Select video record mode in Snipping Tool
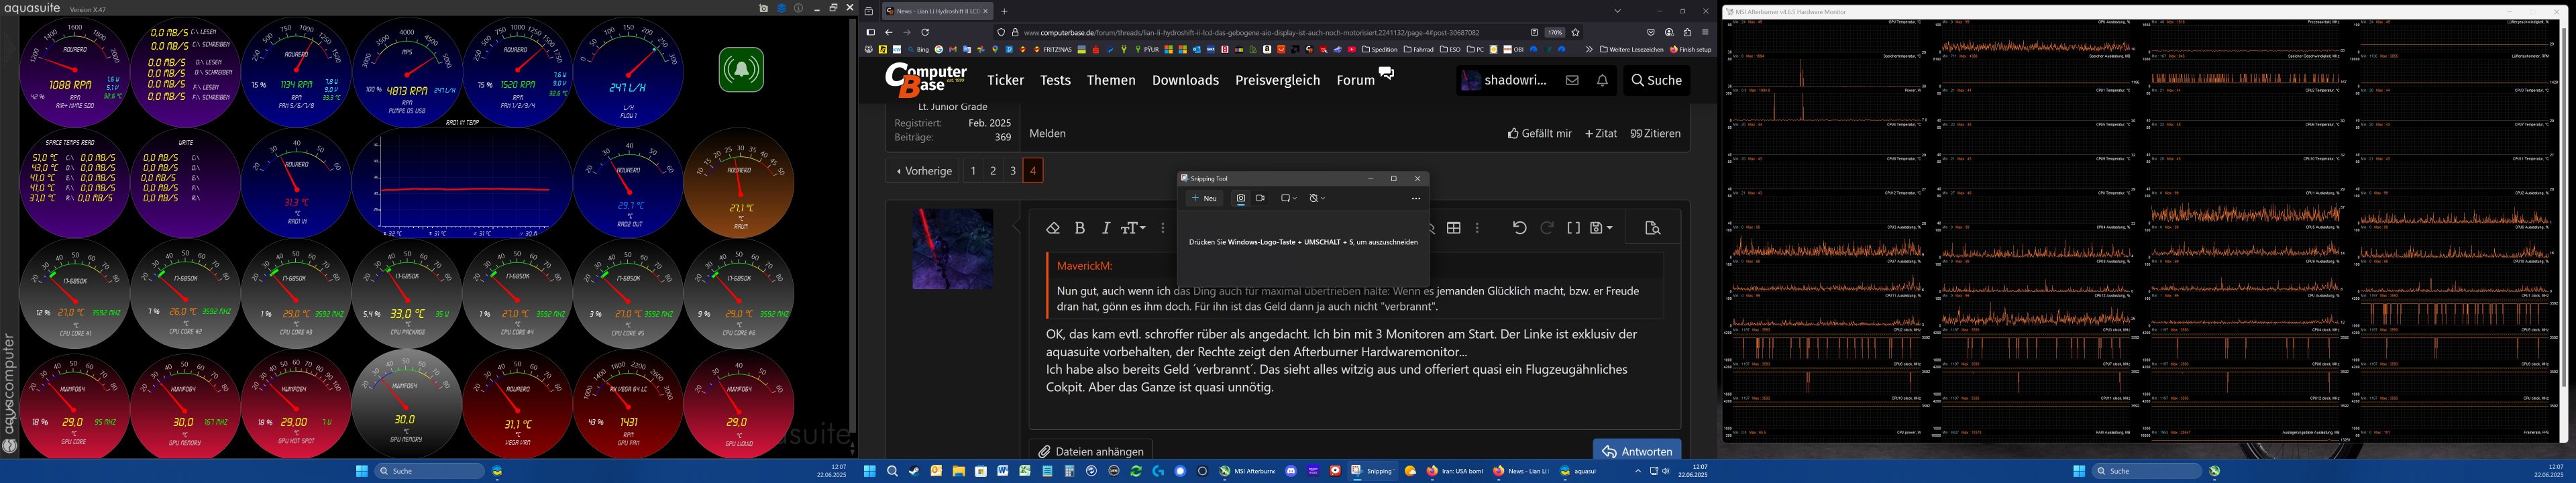This screenshot has width=2576, height=483. pyautogui.click(x=1260, y=198)
